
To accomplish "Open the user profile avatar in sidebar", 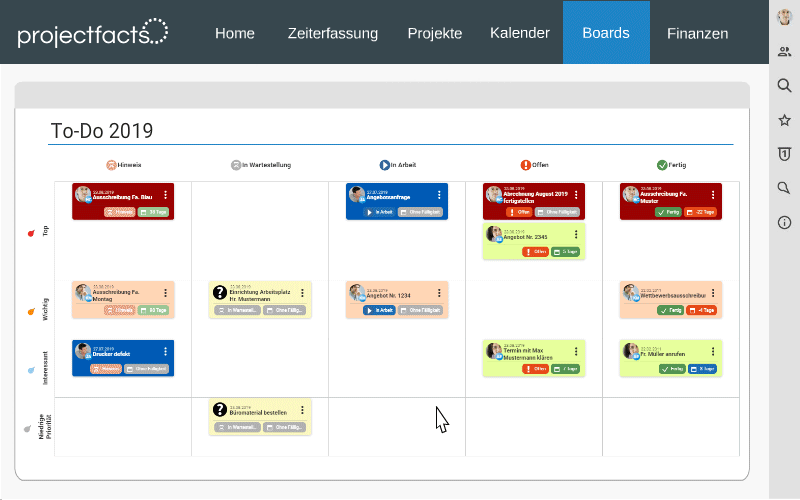I will tap(784, 17).
